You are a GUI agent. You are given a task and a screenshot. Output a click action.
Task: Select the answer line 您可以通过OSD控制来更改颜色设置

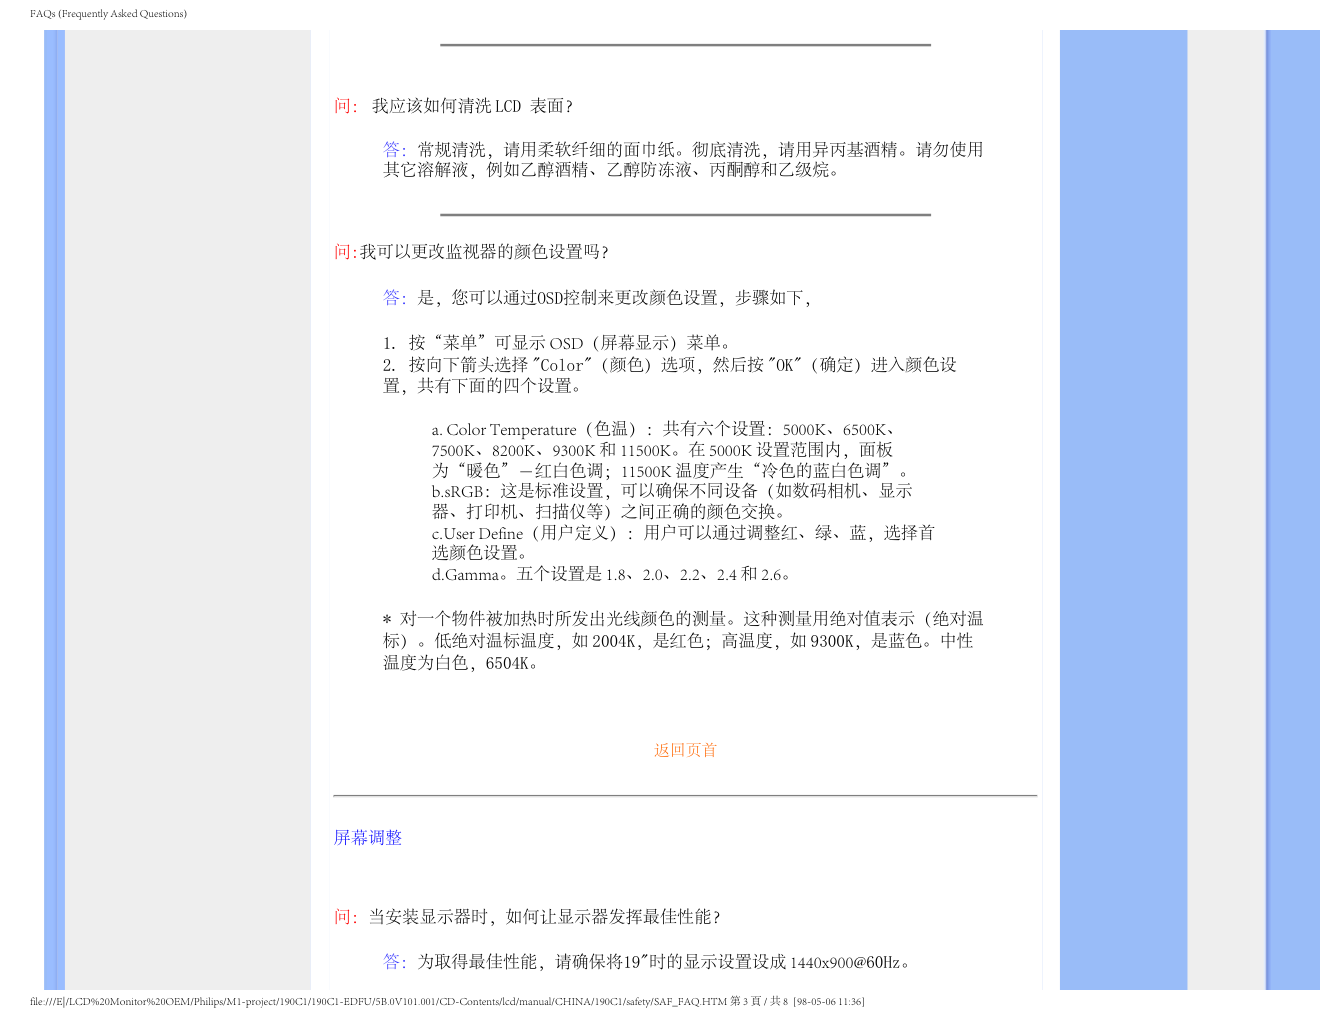pyautogui.click(x=597, y=298)
